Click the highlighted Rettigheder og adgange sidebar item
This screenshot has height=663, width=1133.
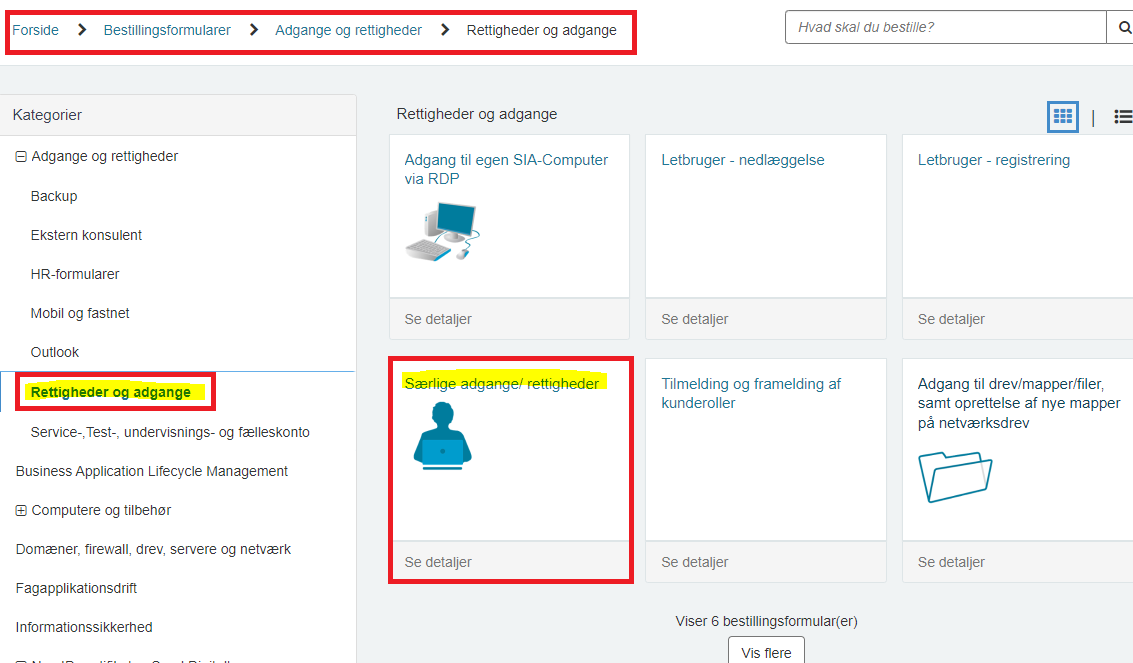pyautogui.click(x=109, y=391)
